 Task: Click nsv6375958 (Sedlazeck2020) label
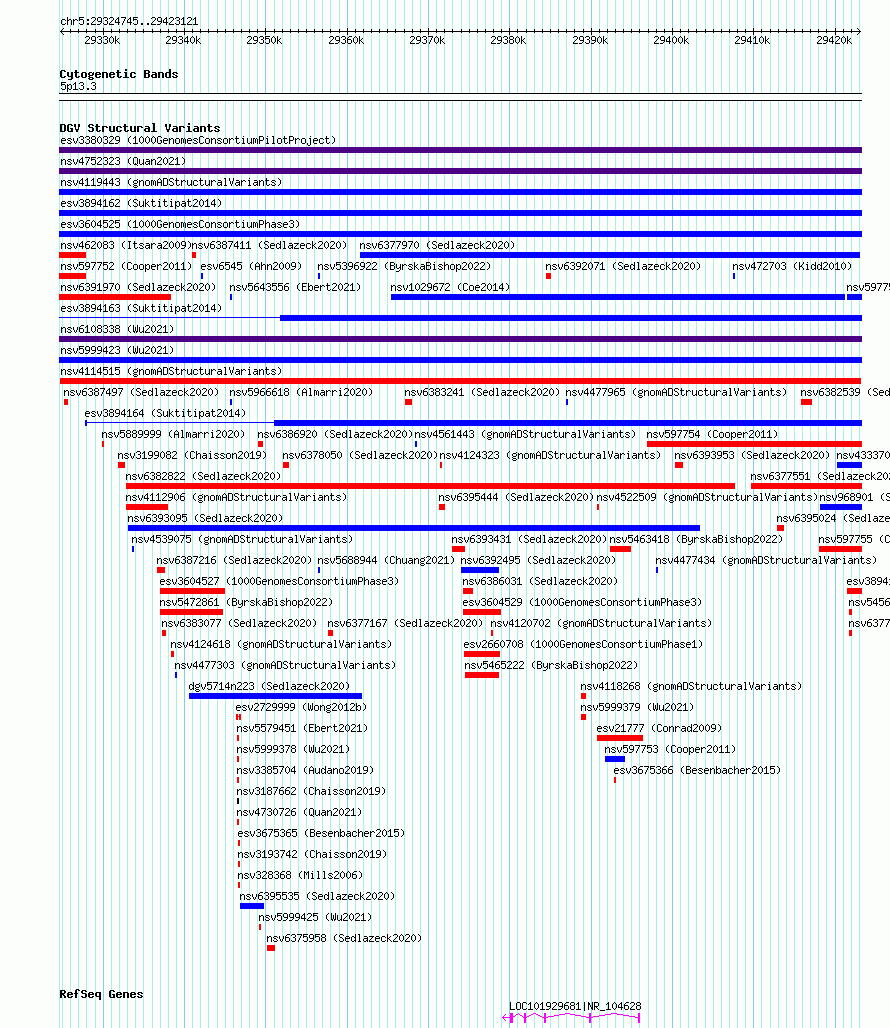pyautogui.click(x=344, y=938)
